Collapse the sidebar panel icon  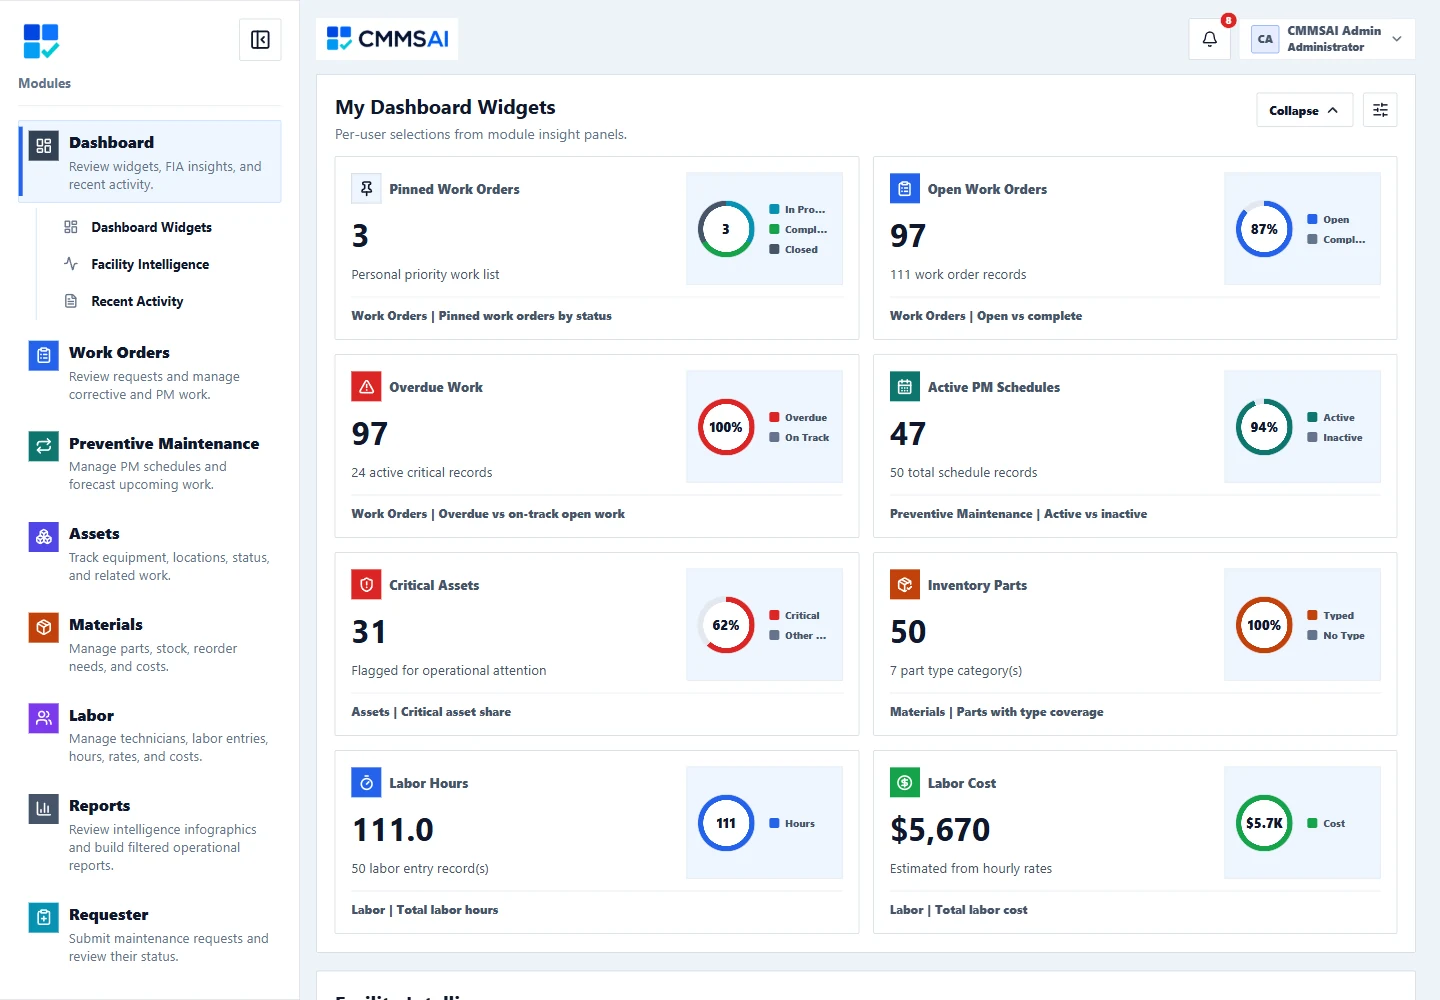coord(260,40)
